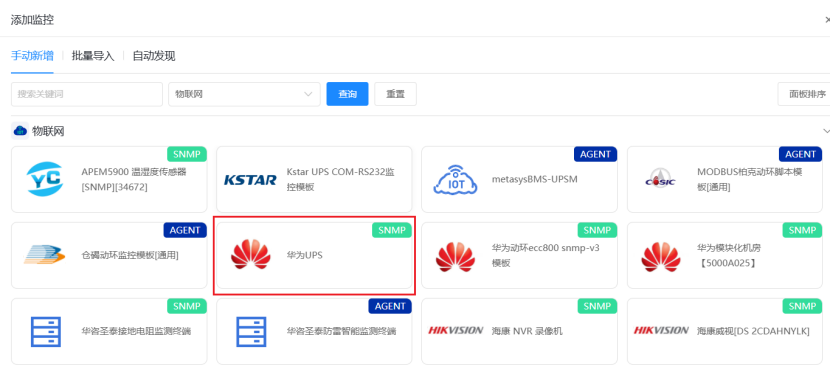Image resolution: width=830 pixels, height=370 pixels.
Task: Click the blue server icon for 华咨圣泰接地电阻监测终端
Action: (45, 331)
